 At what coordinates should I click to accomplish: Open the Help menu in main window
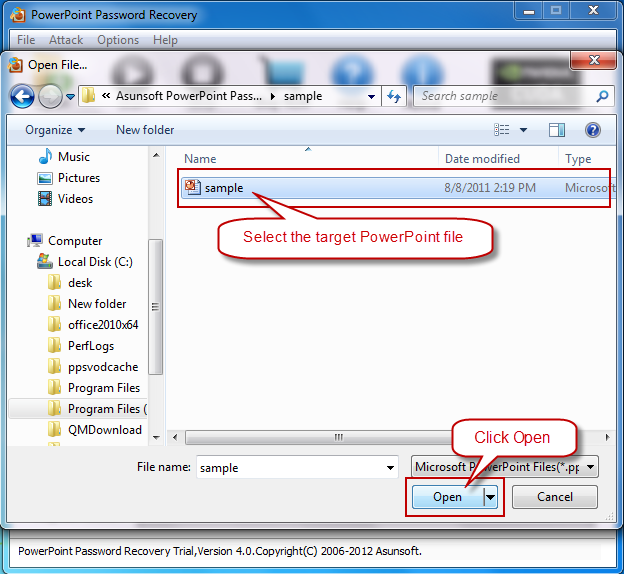[x=165, y=40]
